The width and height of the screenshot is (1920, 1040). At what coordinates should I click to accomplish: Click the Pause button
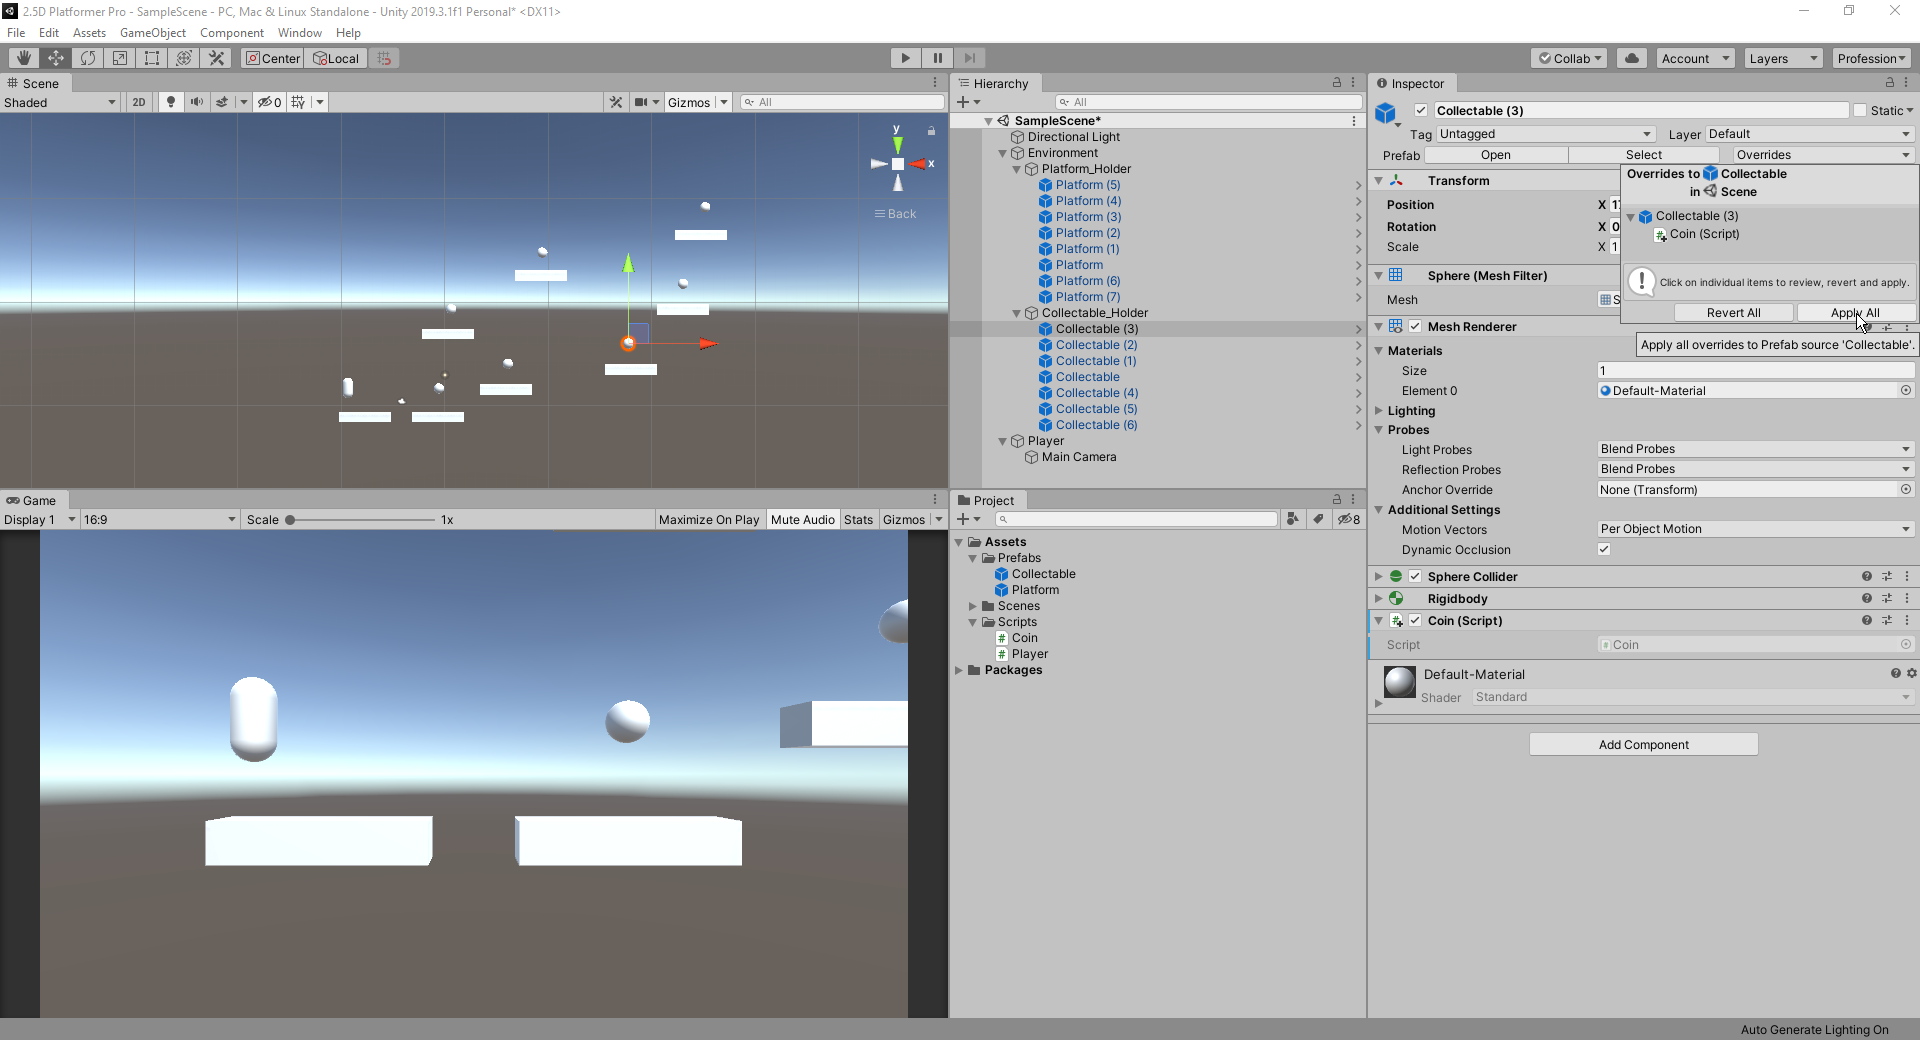click(937, 57)
